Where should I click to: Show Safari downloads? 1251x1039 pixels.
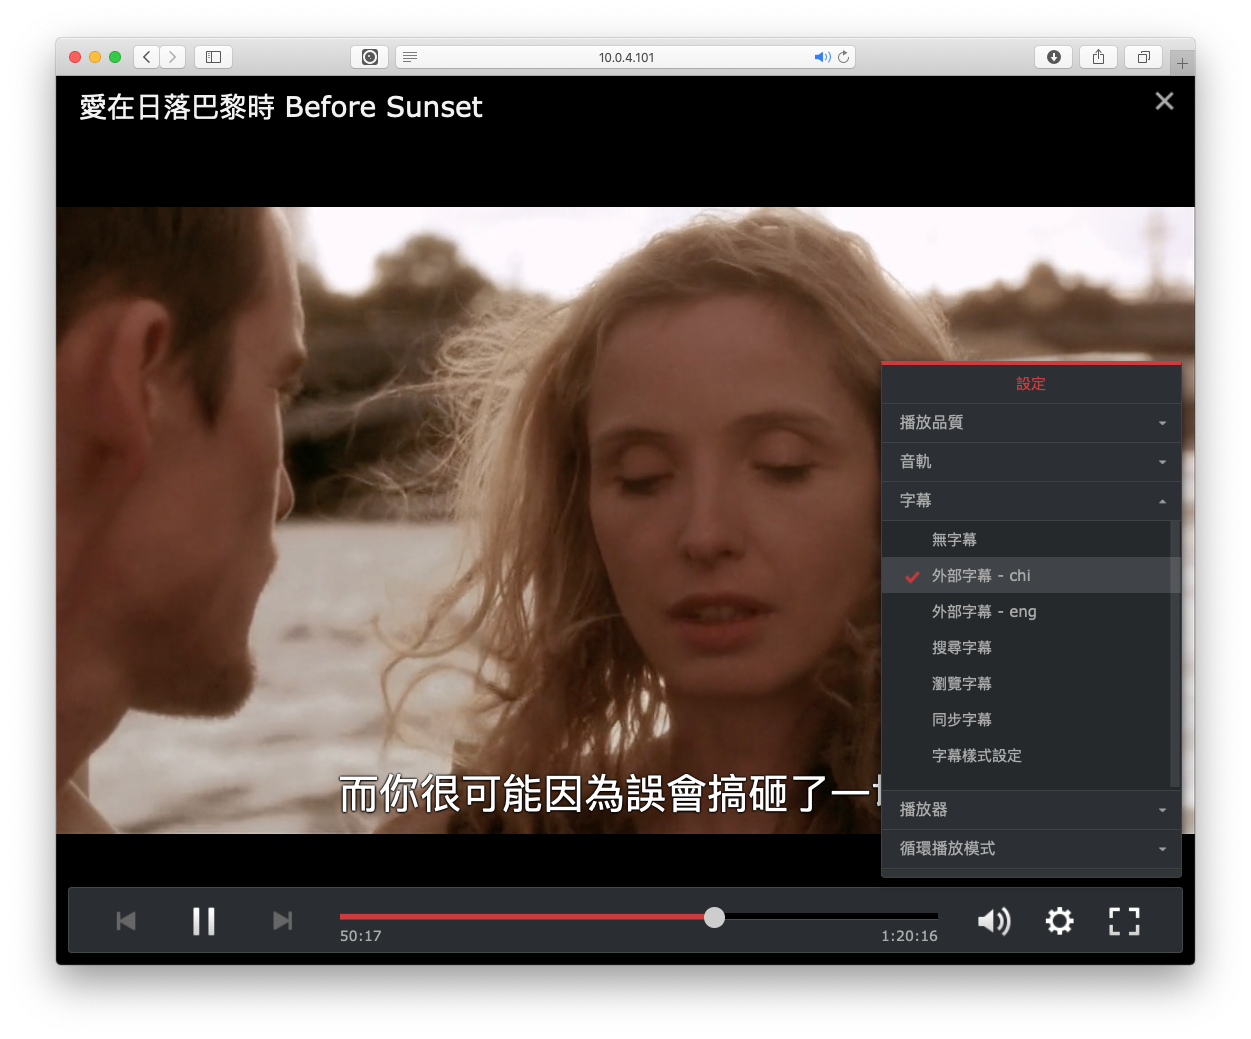tap(1053, 57)
